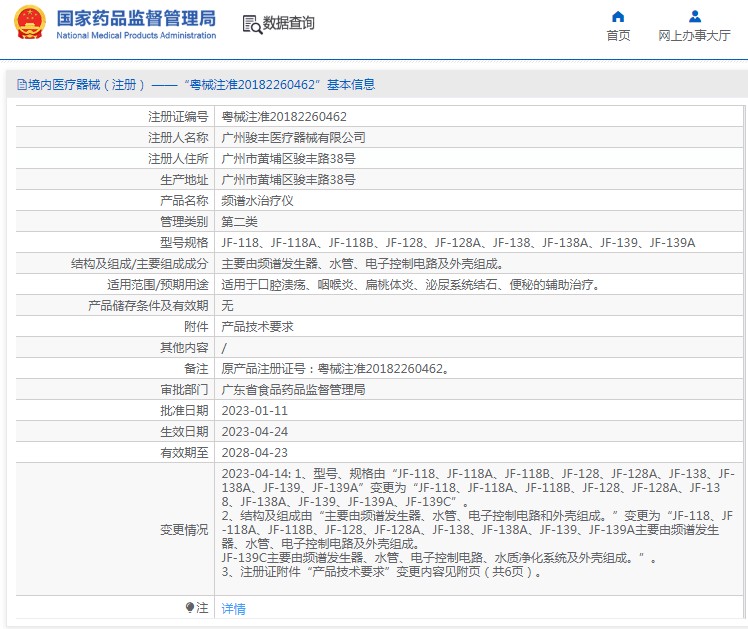Click registrant name 广州骏丰医疗器械有限公司
Image resolution: width=748 pixels, height=629 pixels.
tap(293, 138)
